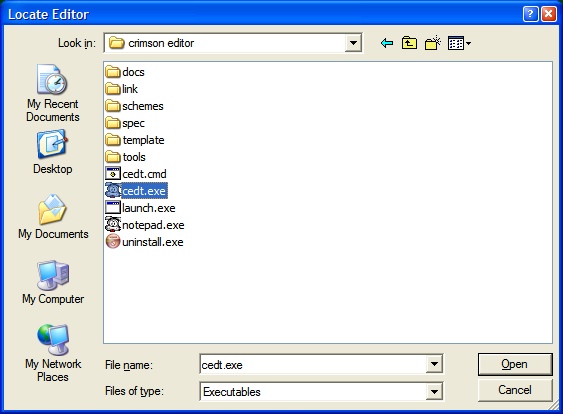Screen dimensions: 563x414
Task: Select the schemes folder
Action: click(x=135, y=106)
